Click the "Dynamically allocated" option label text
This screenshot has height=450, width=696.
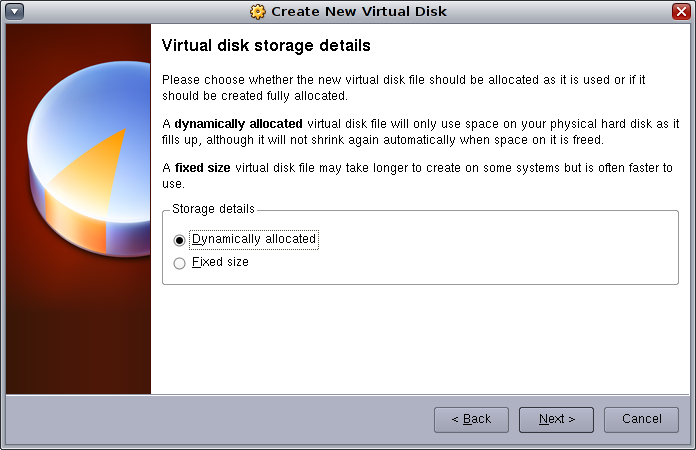254,240
